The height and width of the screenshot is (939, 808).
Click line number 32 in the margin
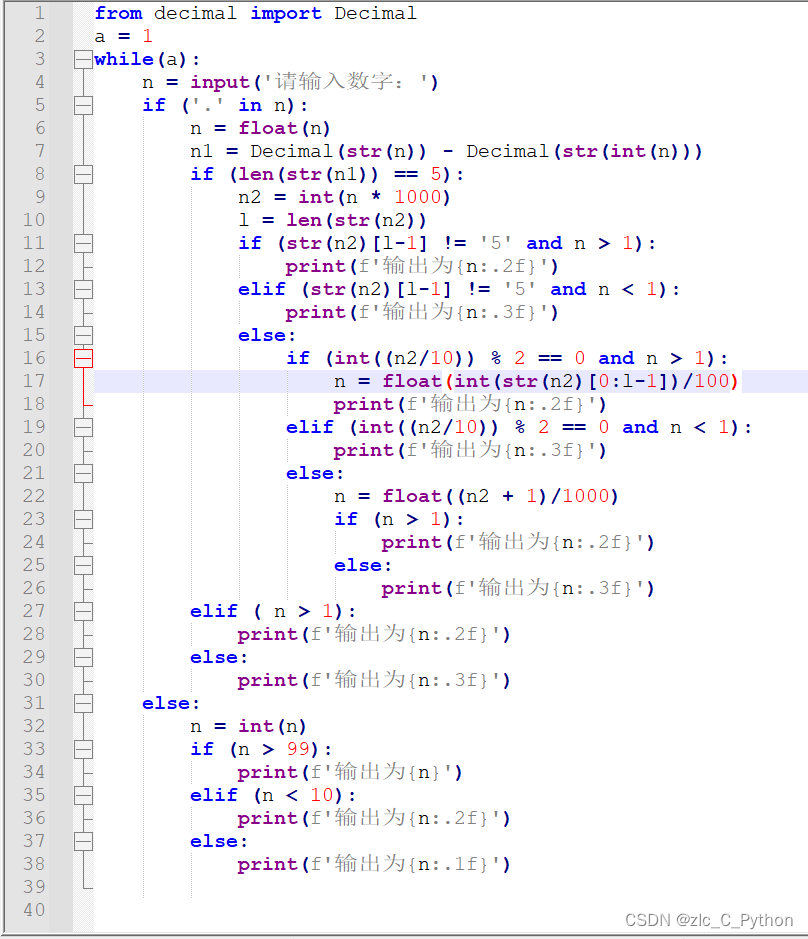[34, 726]
